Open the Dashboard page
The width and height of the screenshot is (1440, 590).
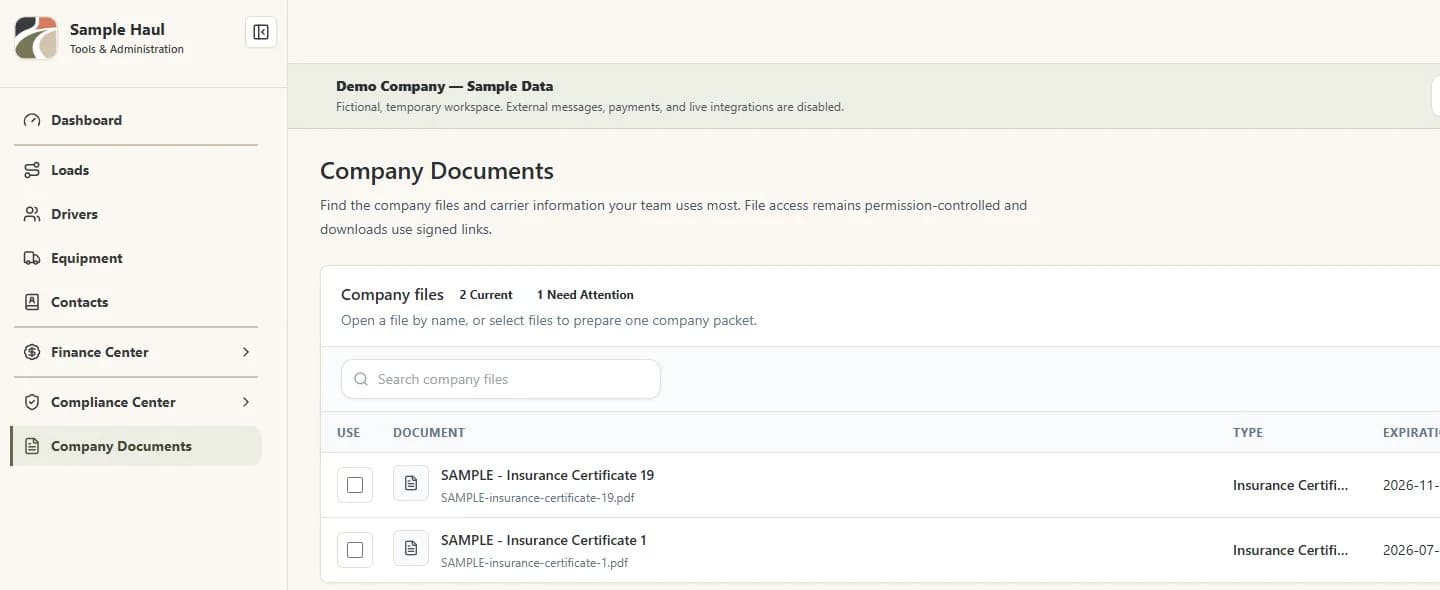(x=136, y=120)
